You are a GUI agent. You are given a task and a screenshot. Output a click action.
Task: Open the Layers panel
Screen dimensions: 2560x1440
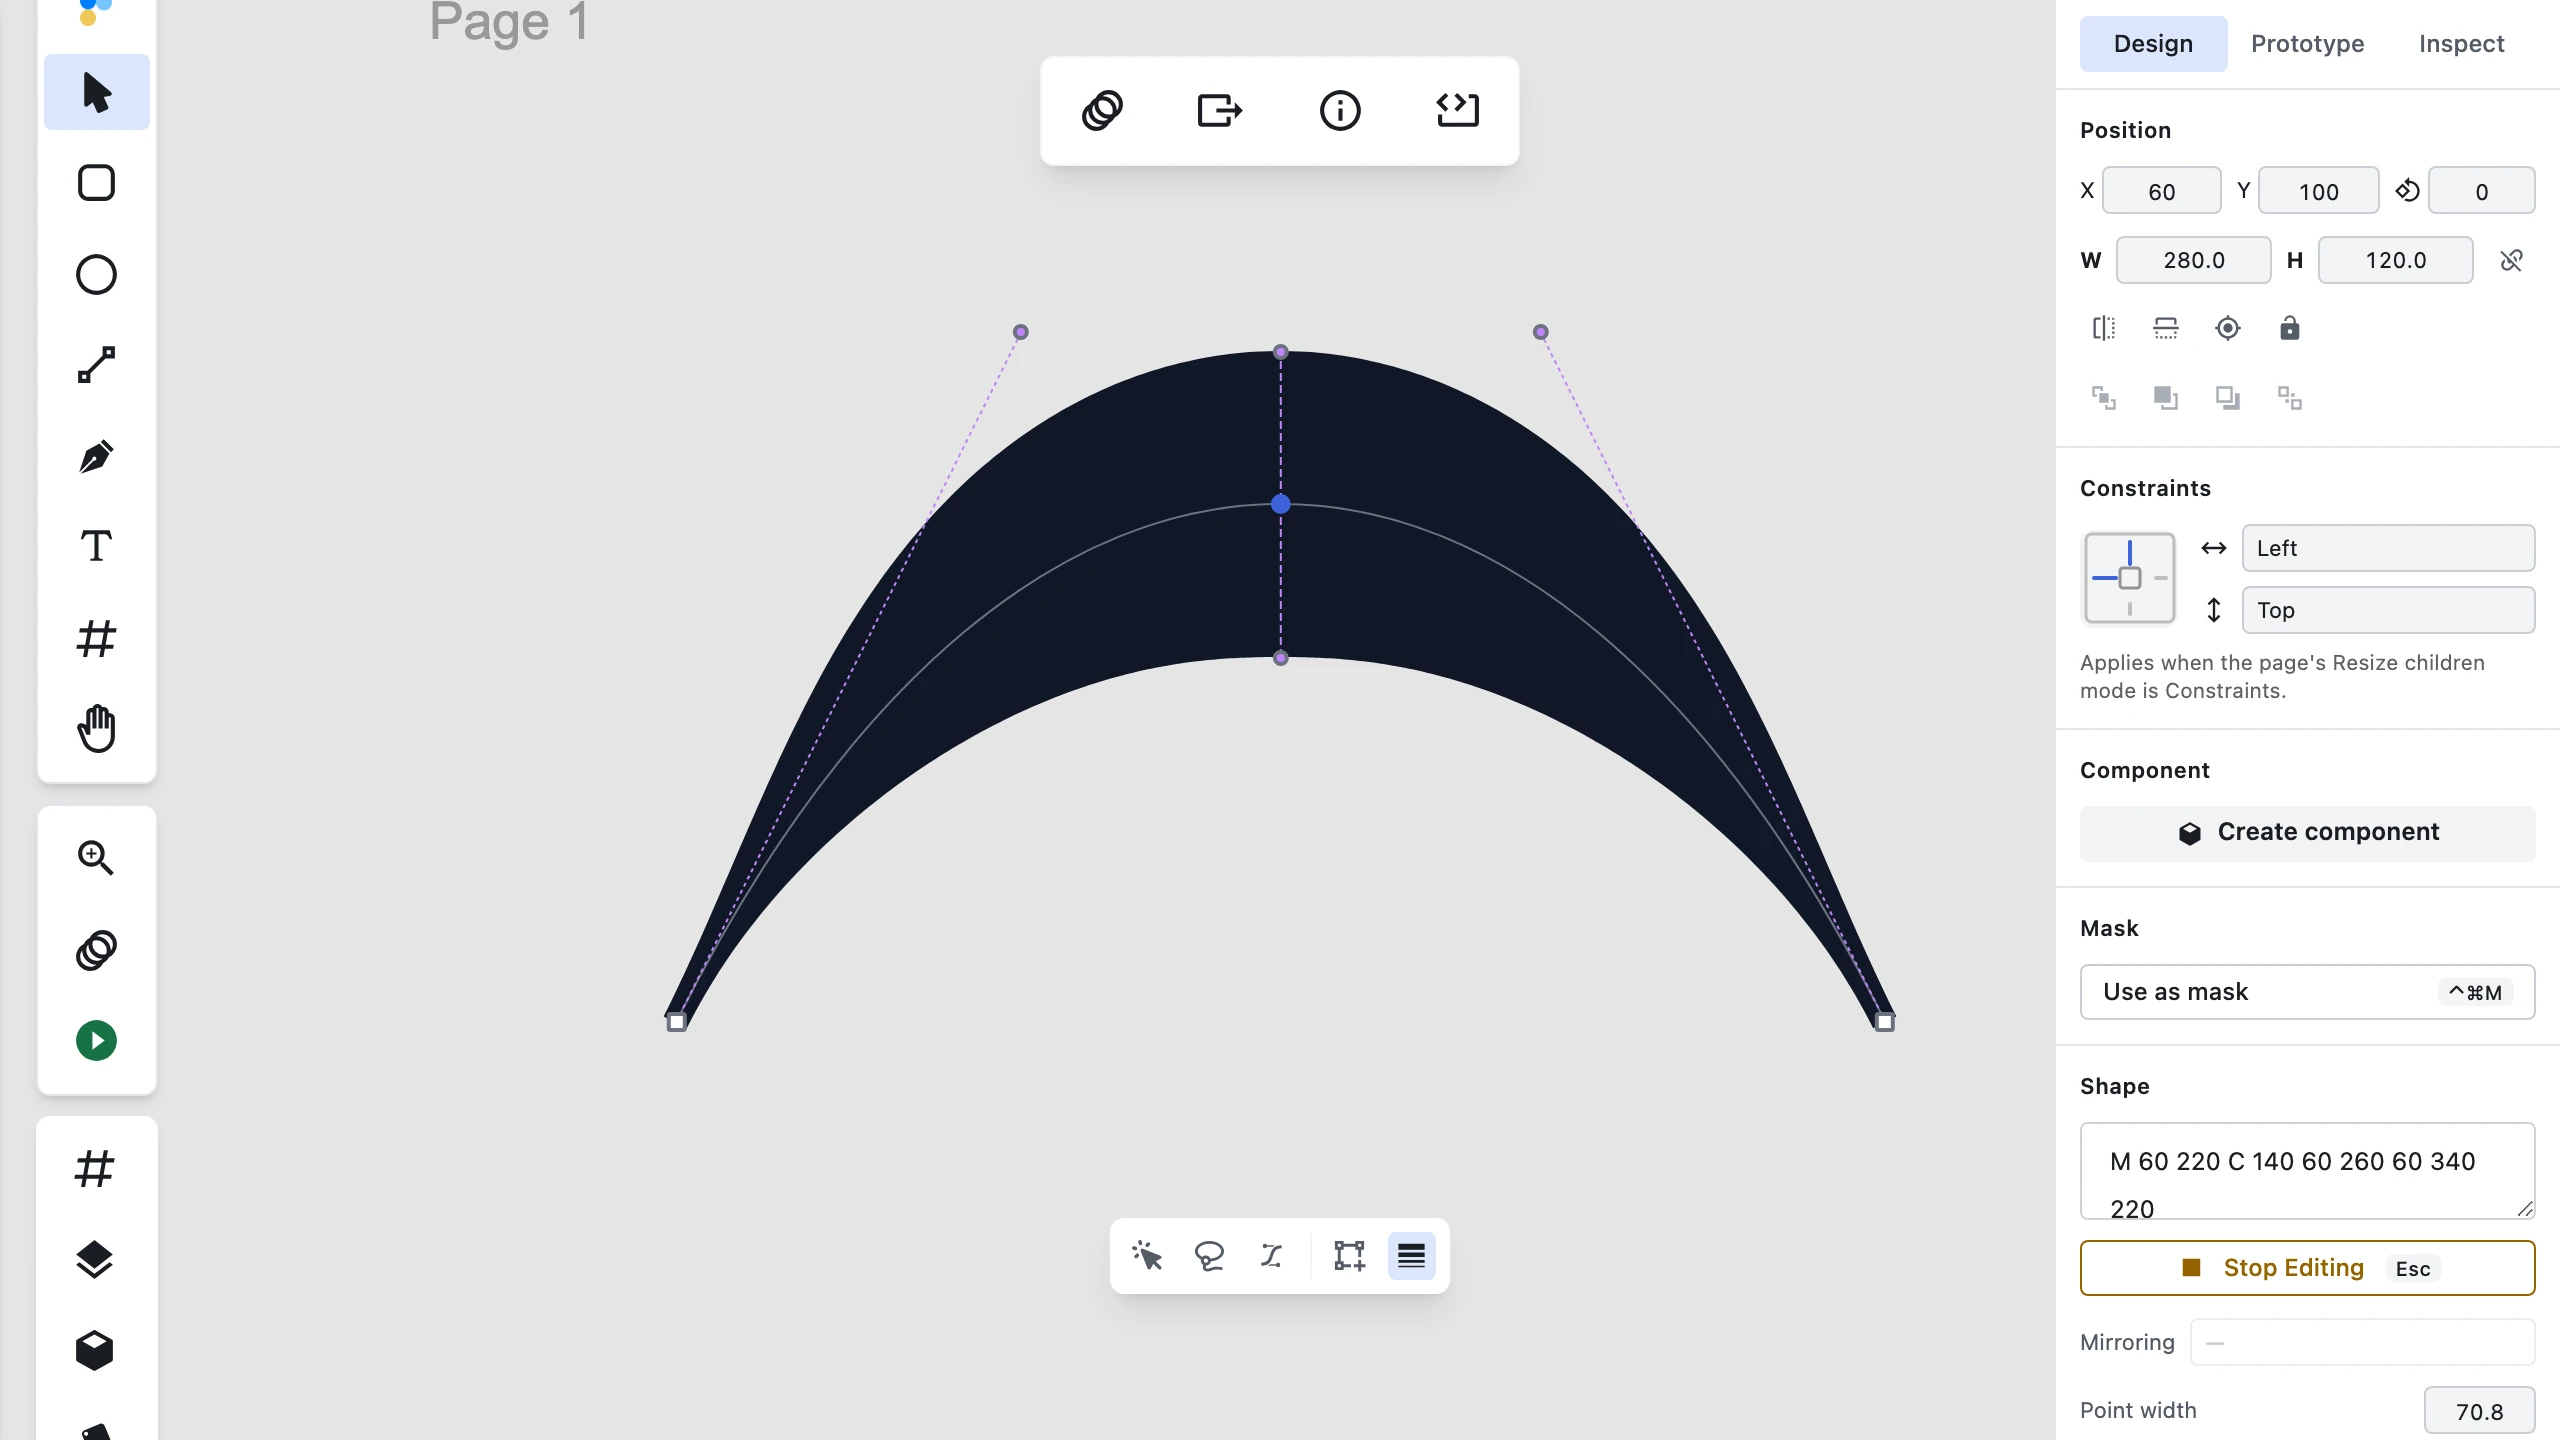[x=95, y=1260]
